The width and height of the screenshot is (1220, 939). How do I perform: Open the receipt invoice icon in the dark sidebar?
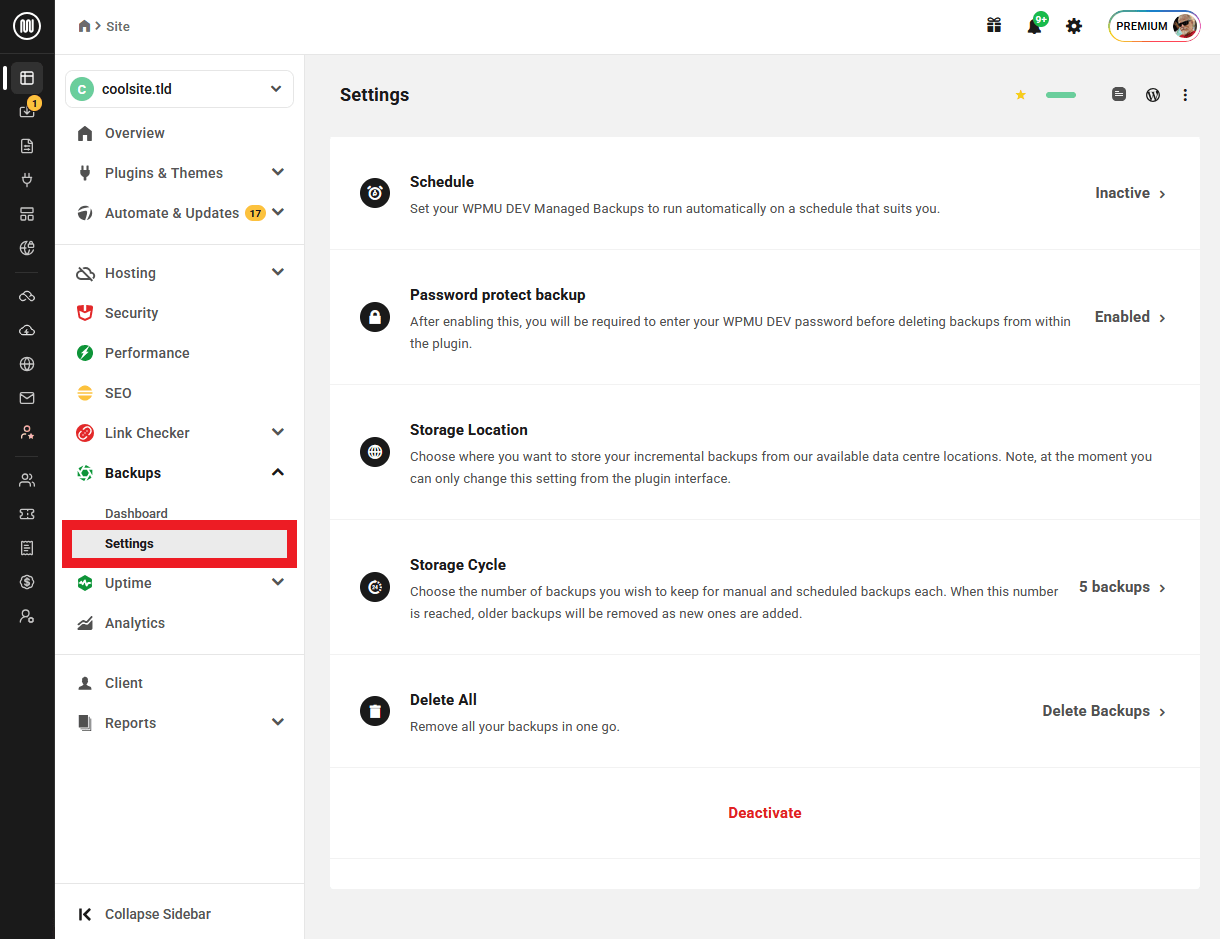(x=27, y=548)
